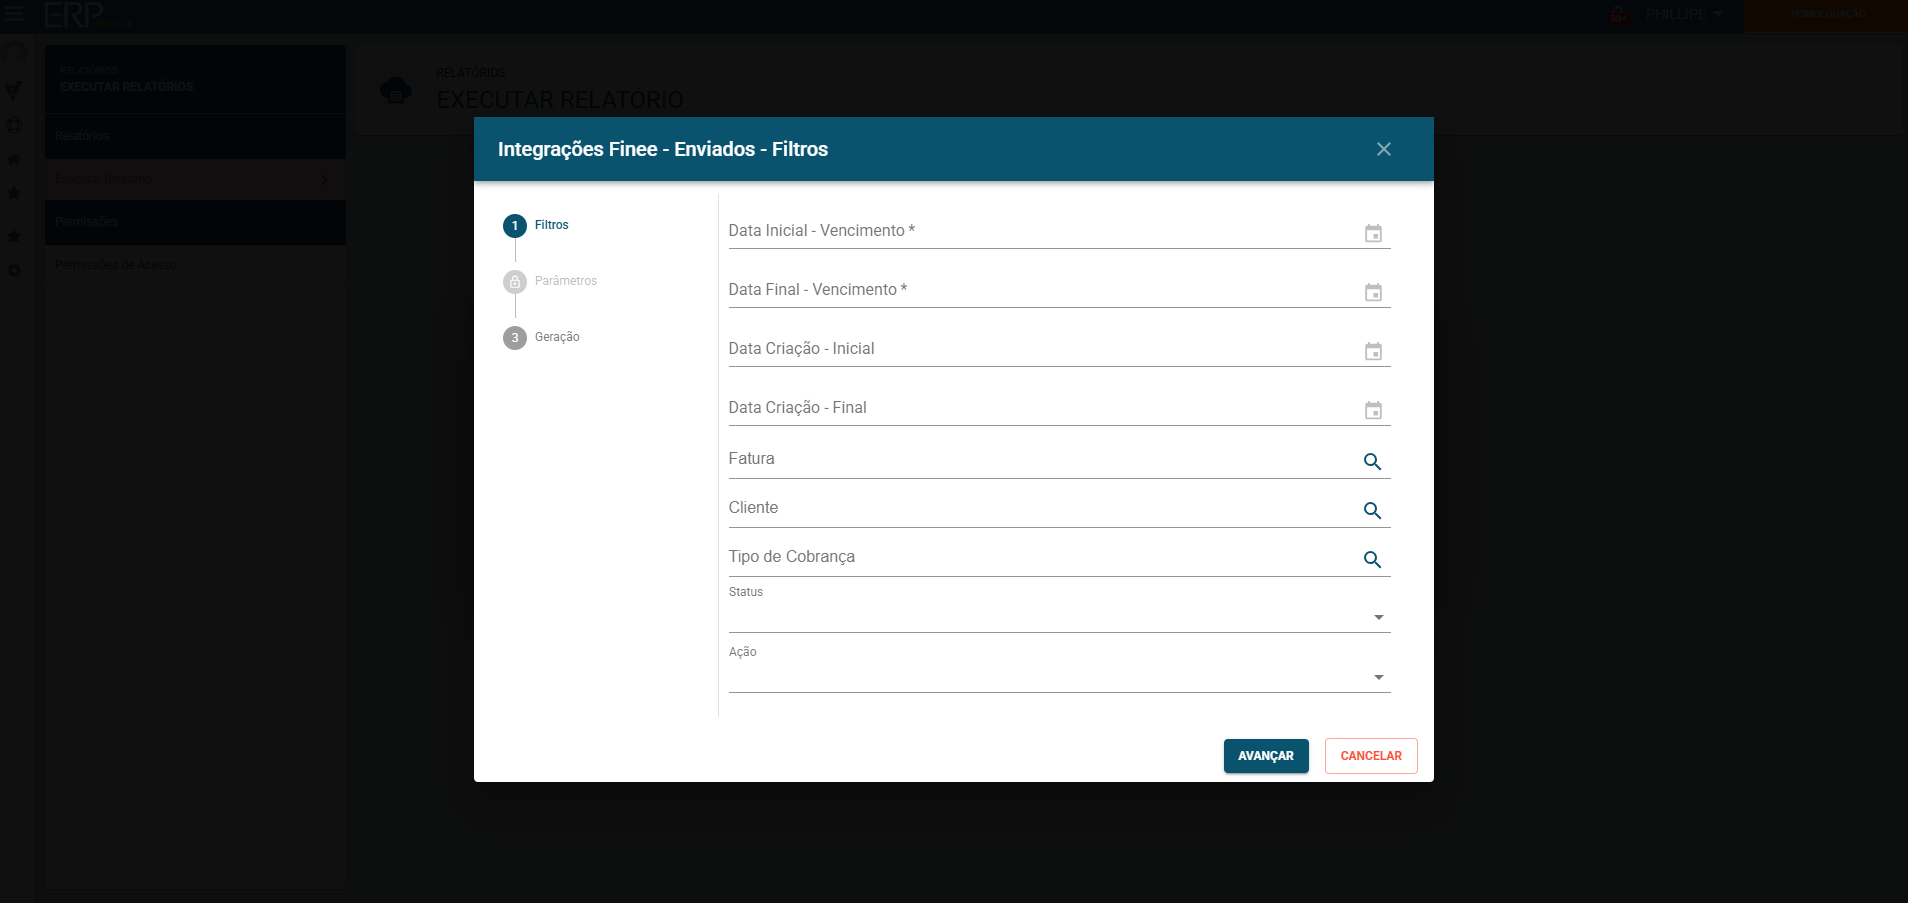Close the Filtros dialog with X
1908x903 pixels.
[x=1383, y=149]
